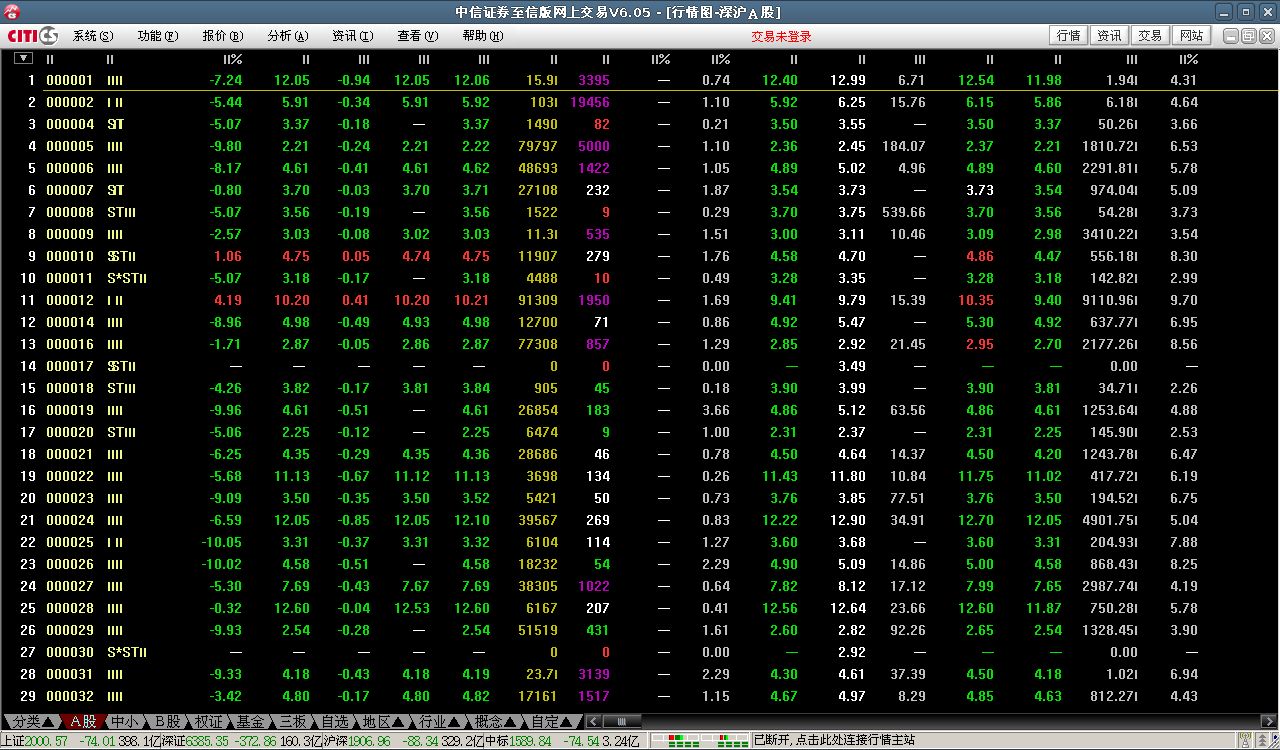Click the inner window restore icon

coord(1248,36)
